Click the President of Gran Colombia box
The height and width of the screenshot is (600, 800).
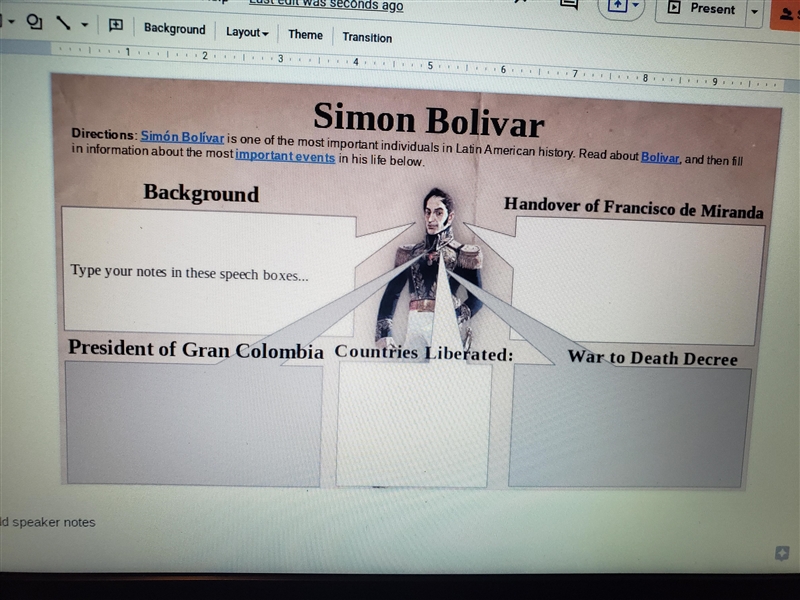194,423
